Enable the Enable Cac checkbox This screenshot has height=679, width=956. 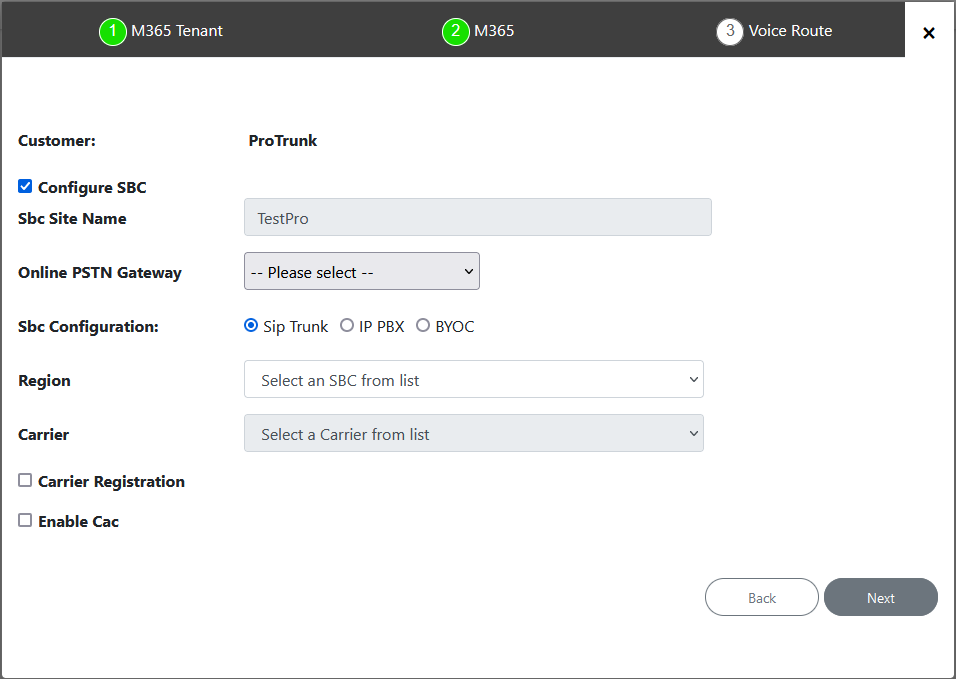coord(24,519)
